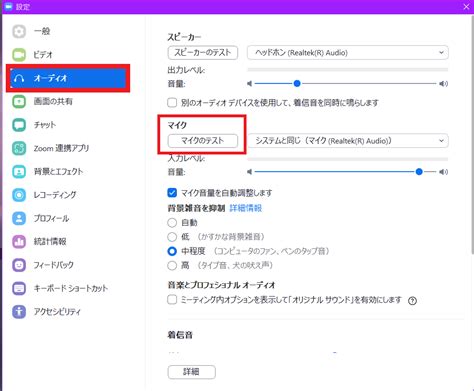Screen dimensions: 474x391
Task: Click the speaker volume slider handle
Action: 297,83
